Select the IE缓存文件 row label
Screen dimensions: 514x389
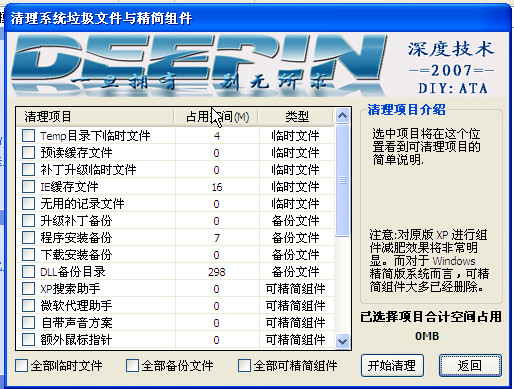(x=69, y=187)
